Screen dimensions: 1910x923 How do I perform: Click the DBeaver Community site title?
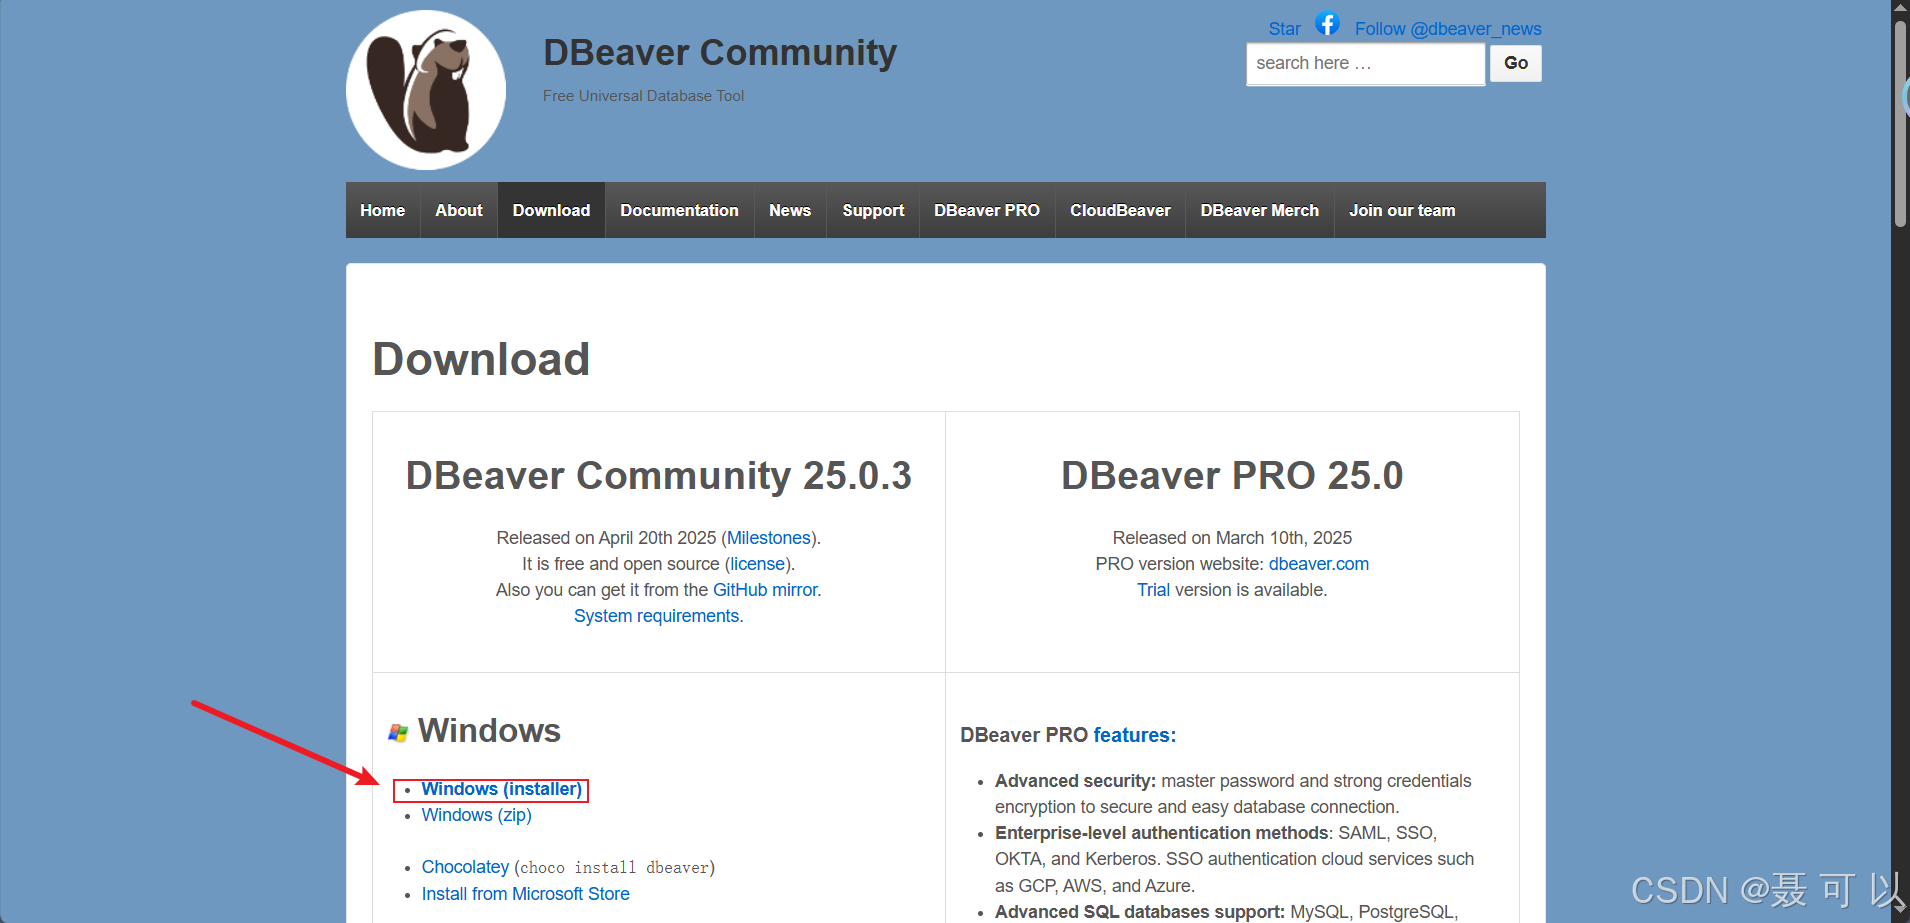click(720, 52)
